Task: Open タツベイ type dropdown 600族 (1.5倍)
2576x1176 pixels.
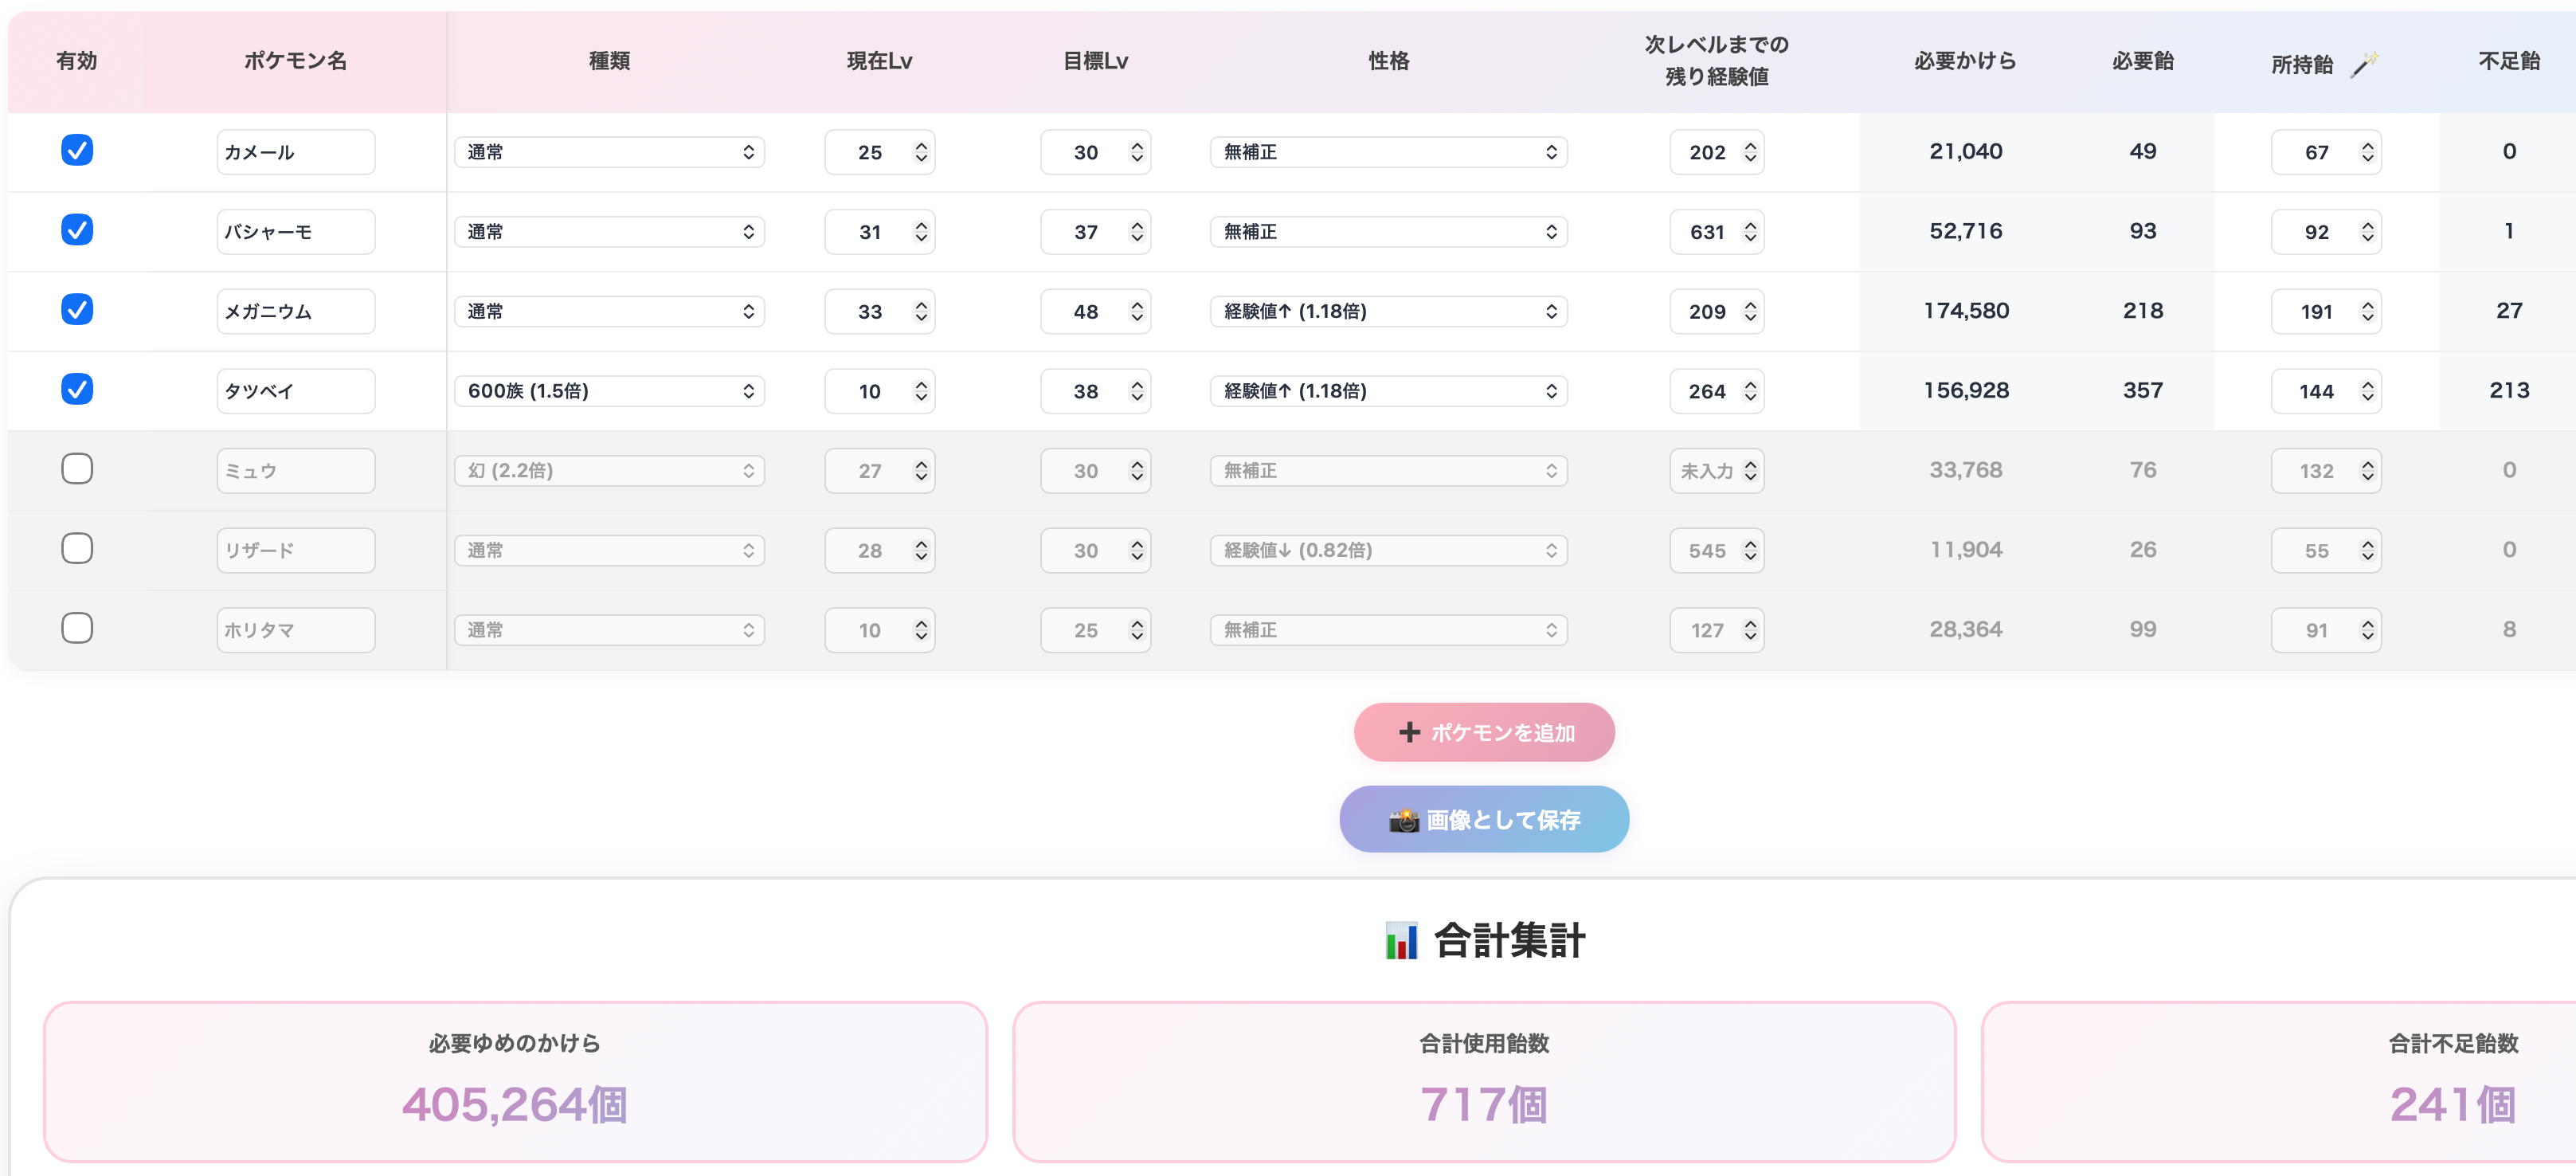Action: click(609, 391)
